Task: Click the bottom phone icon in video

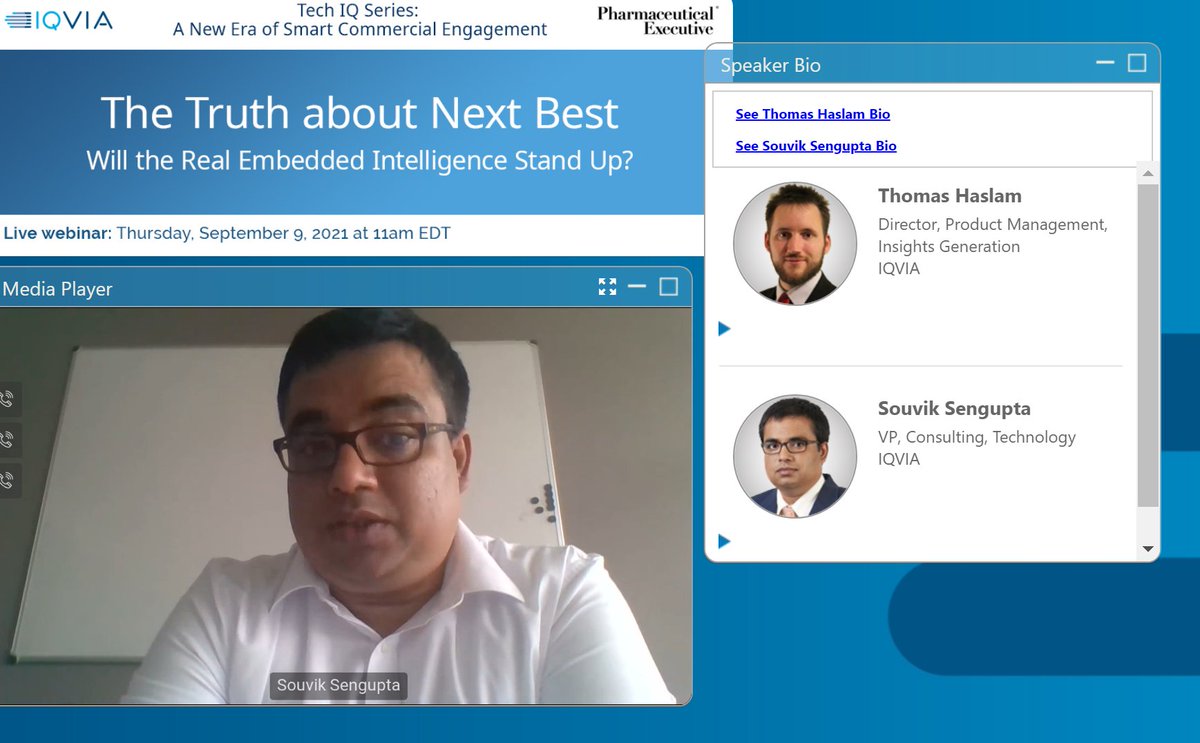Action: click(x=7, y=480)
